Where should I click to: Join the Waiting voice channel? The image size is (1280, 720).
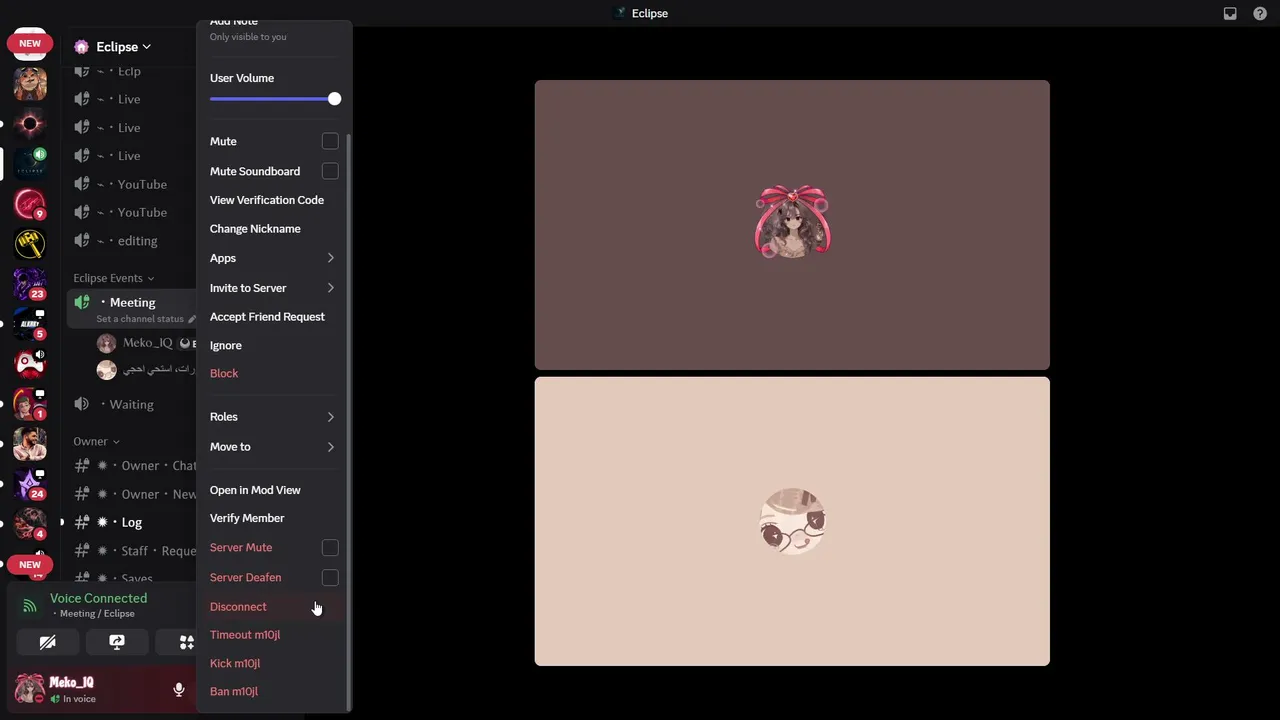131,404
